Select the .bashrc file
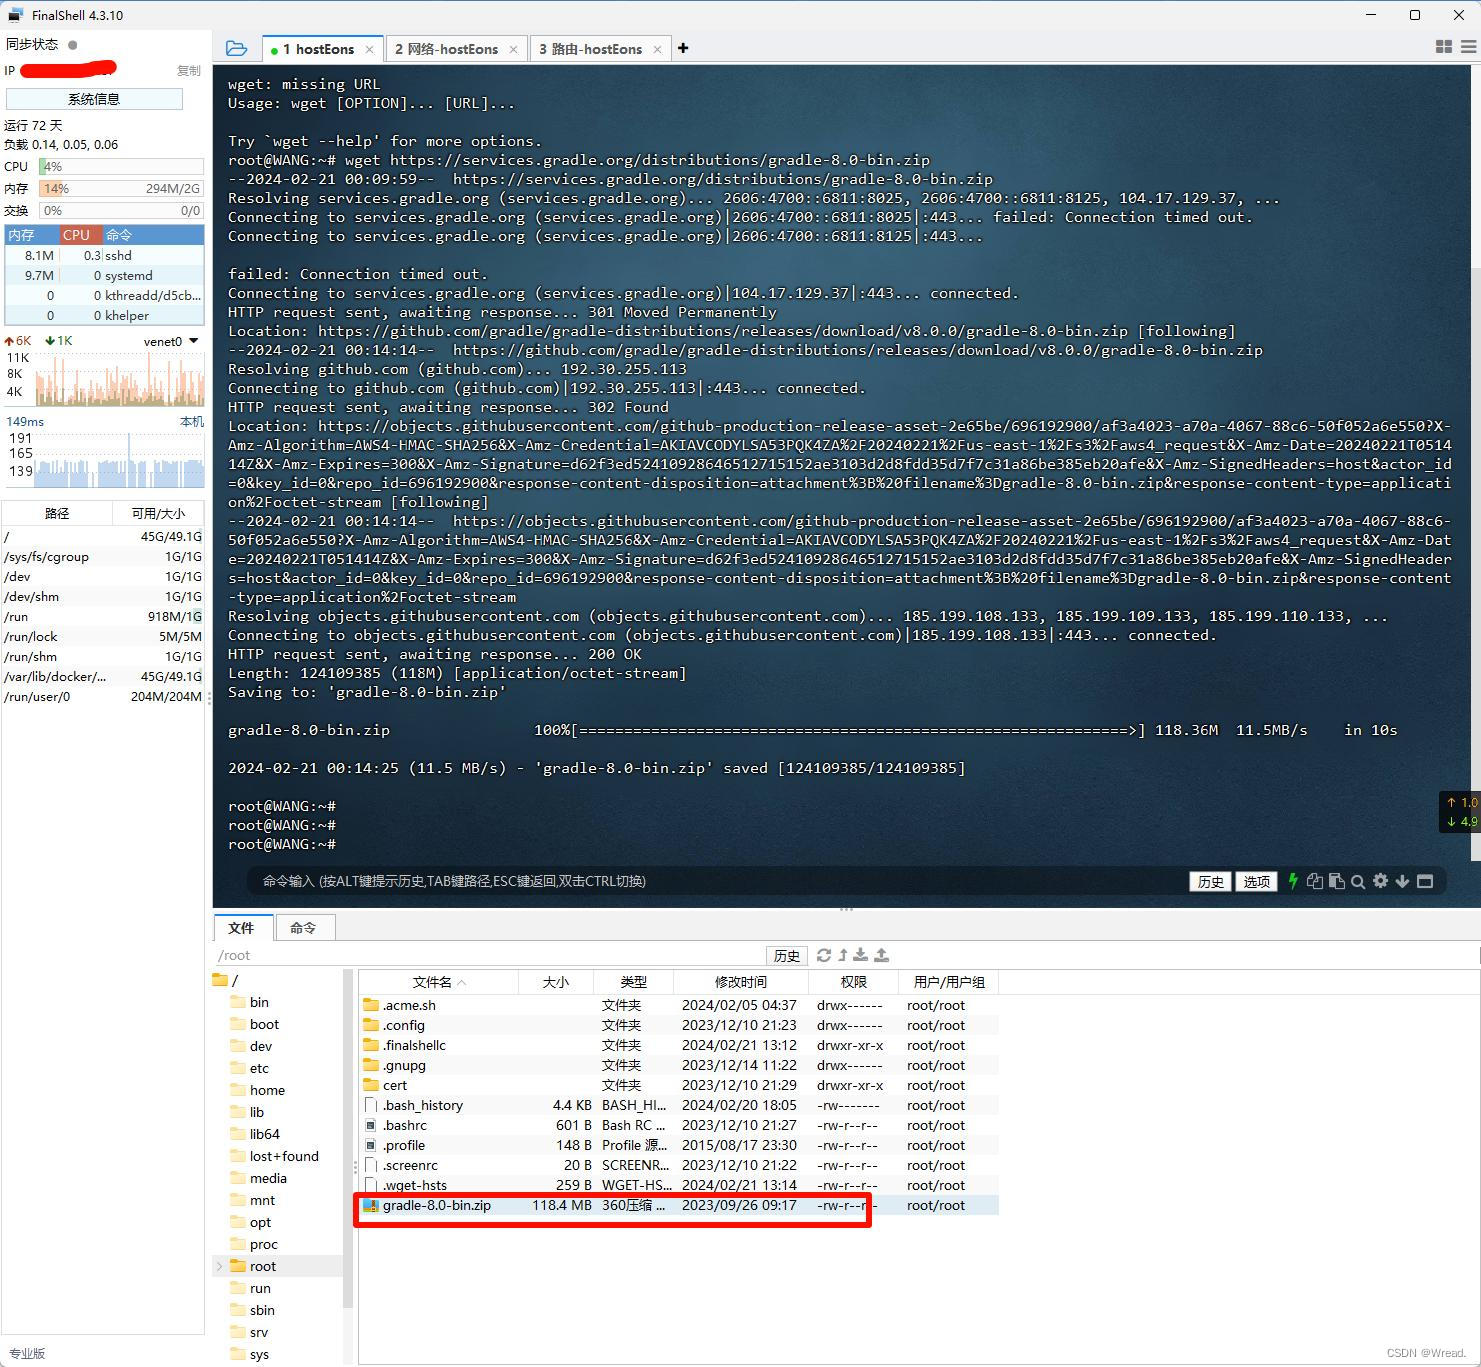This screenshot has width=1481, height=1367. (679, 1125)
